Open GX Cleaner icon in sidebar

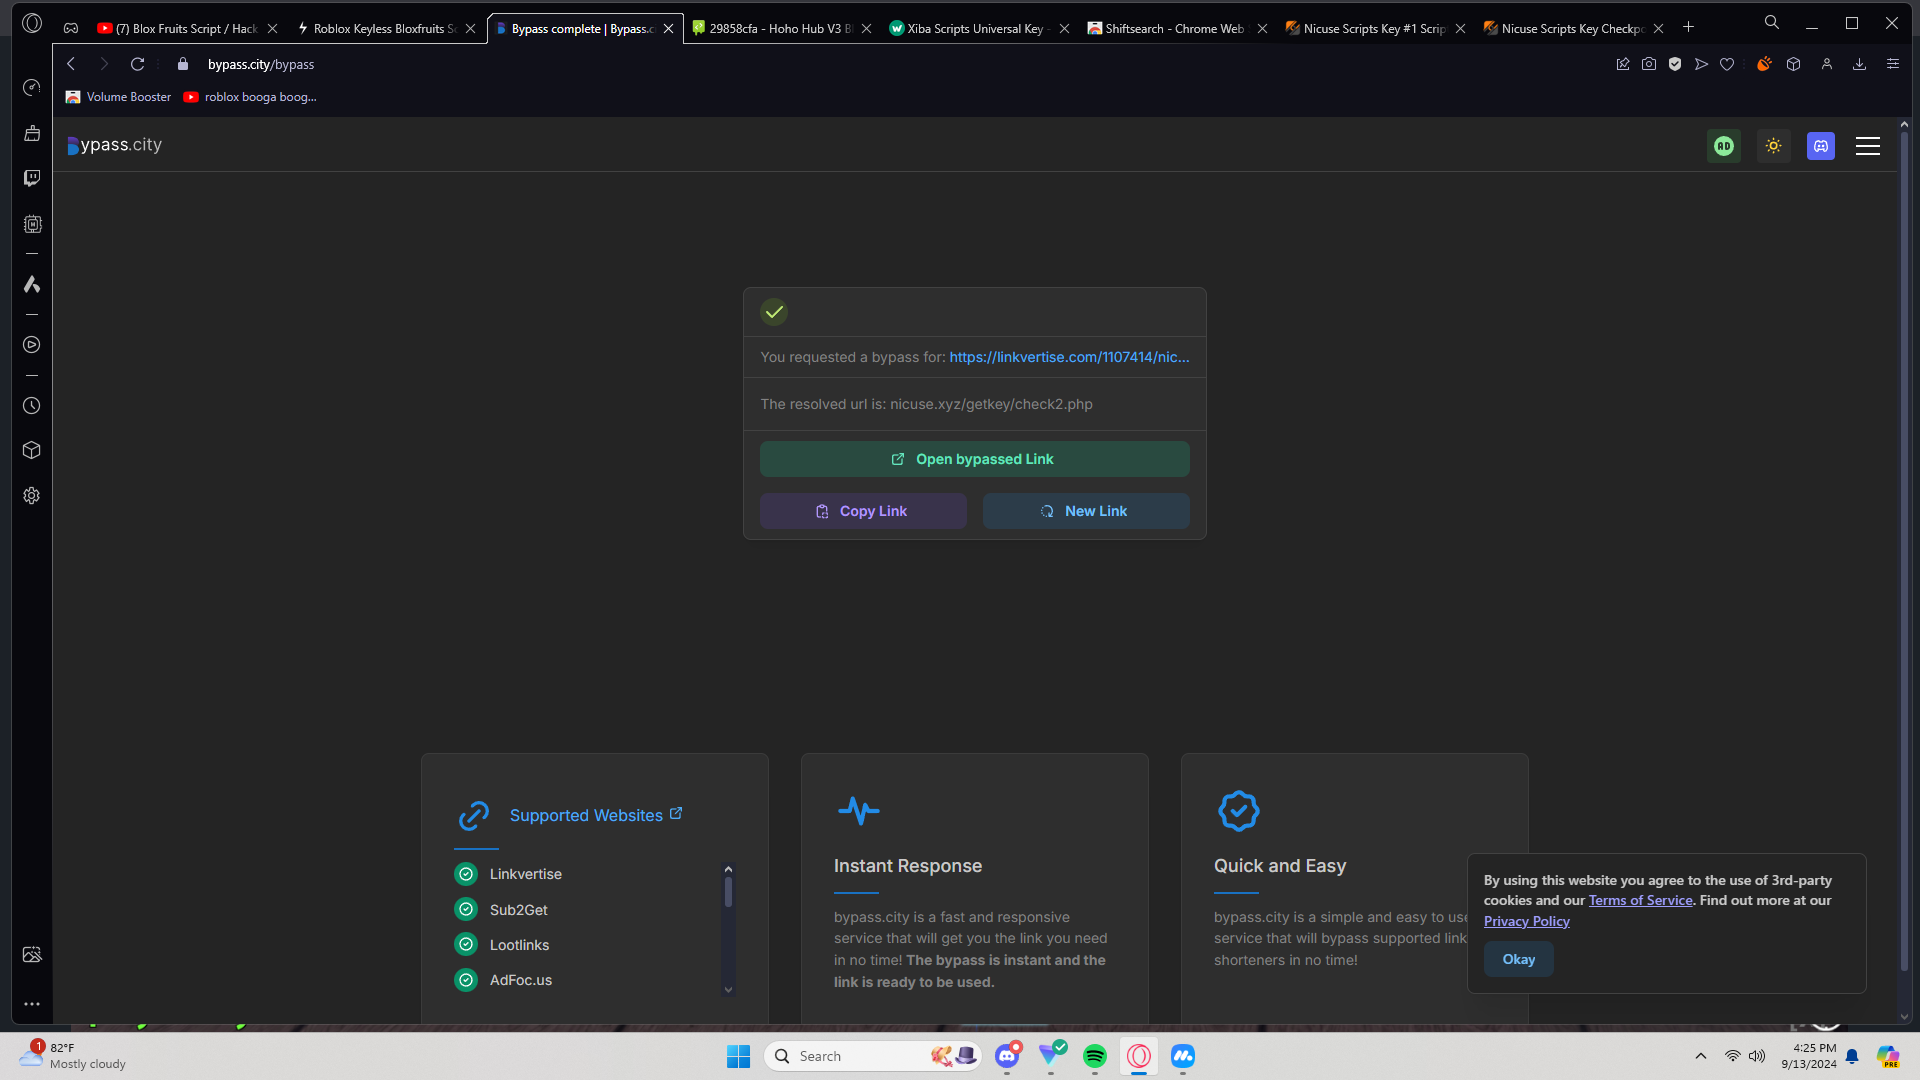tap(32, 133)
